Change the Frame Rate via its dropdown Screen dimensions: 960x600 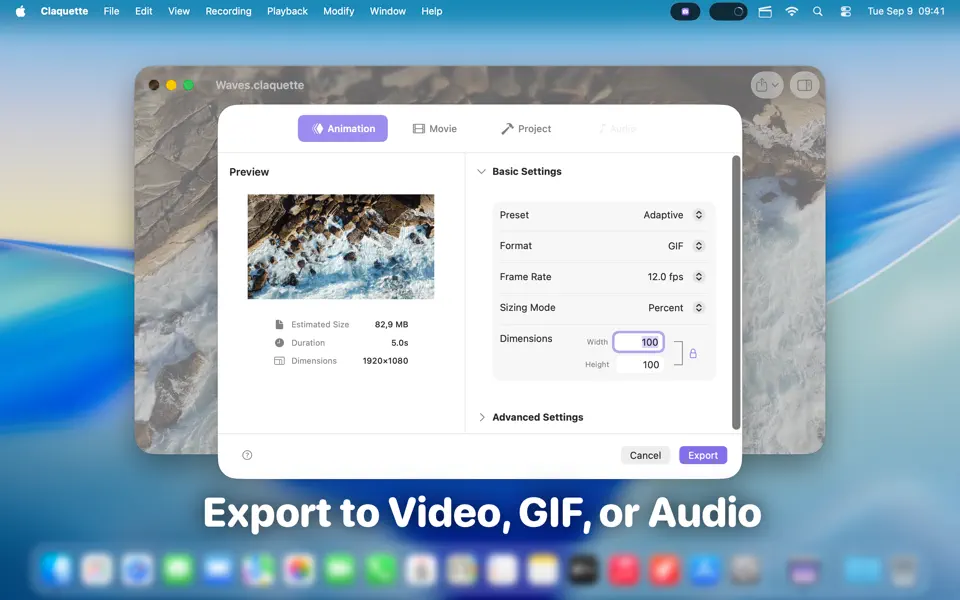699,277
